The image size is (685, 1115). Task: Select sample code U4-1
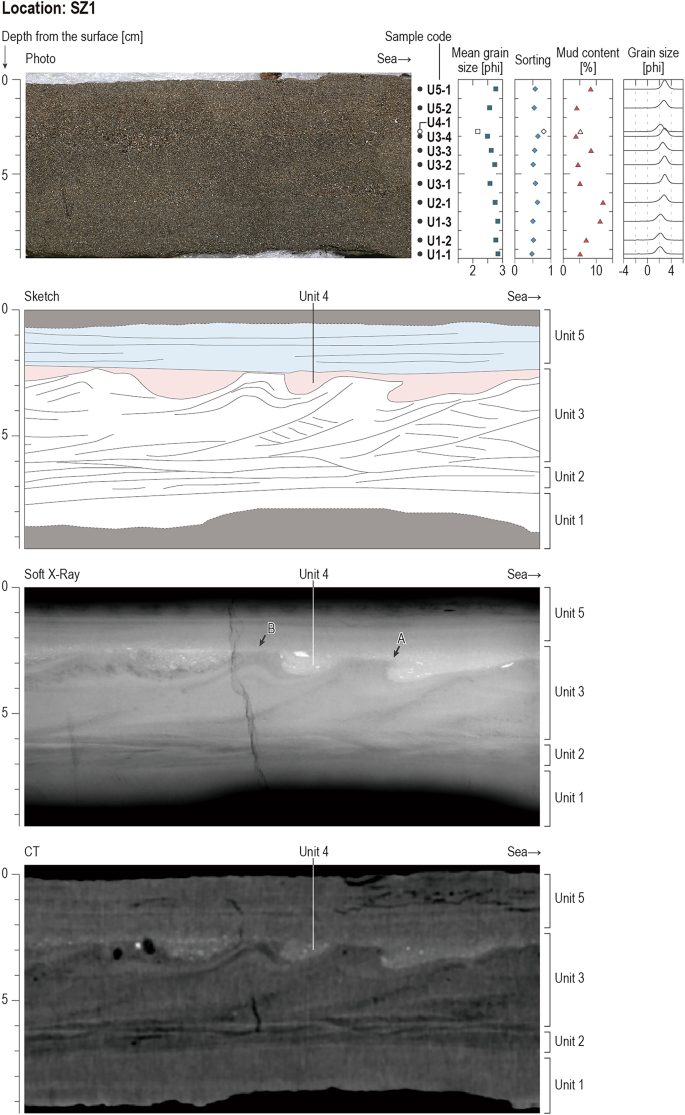click(438, 122)
